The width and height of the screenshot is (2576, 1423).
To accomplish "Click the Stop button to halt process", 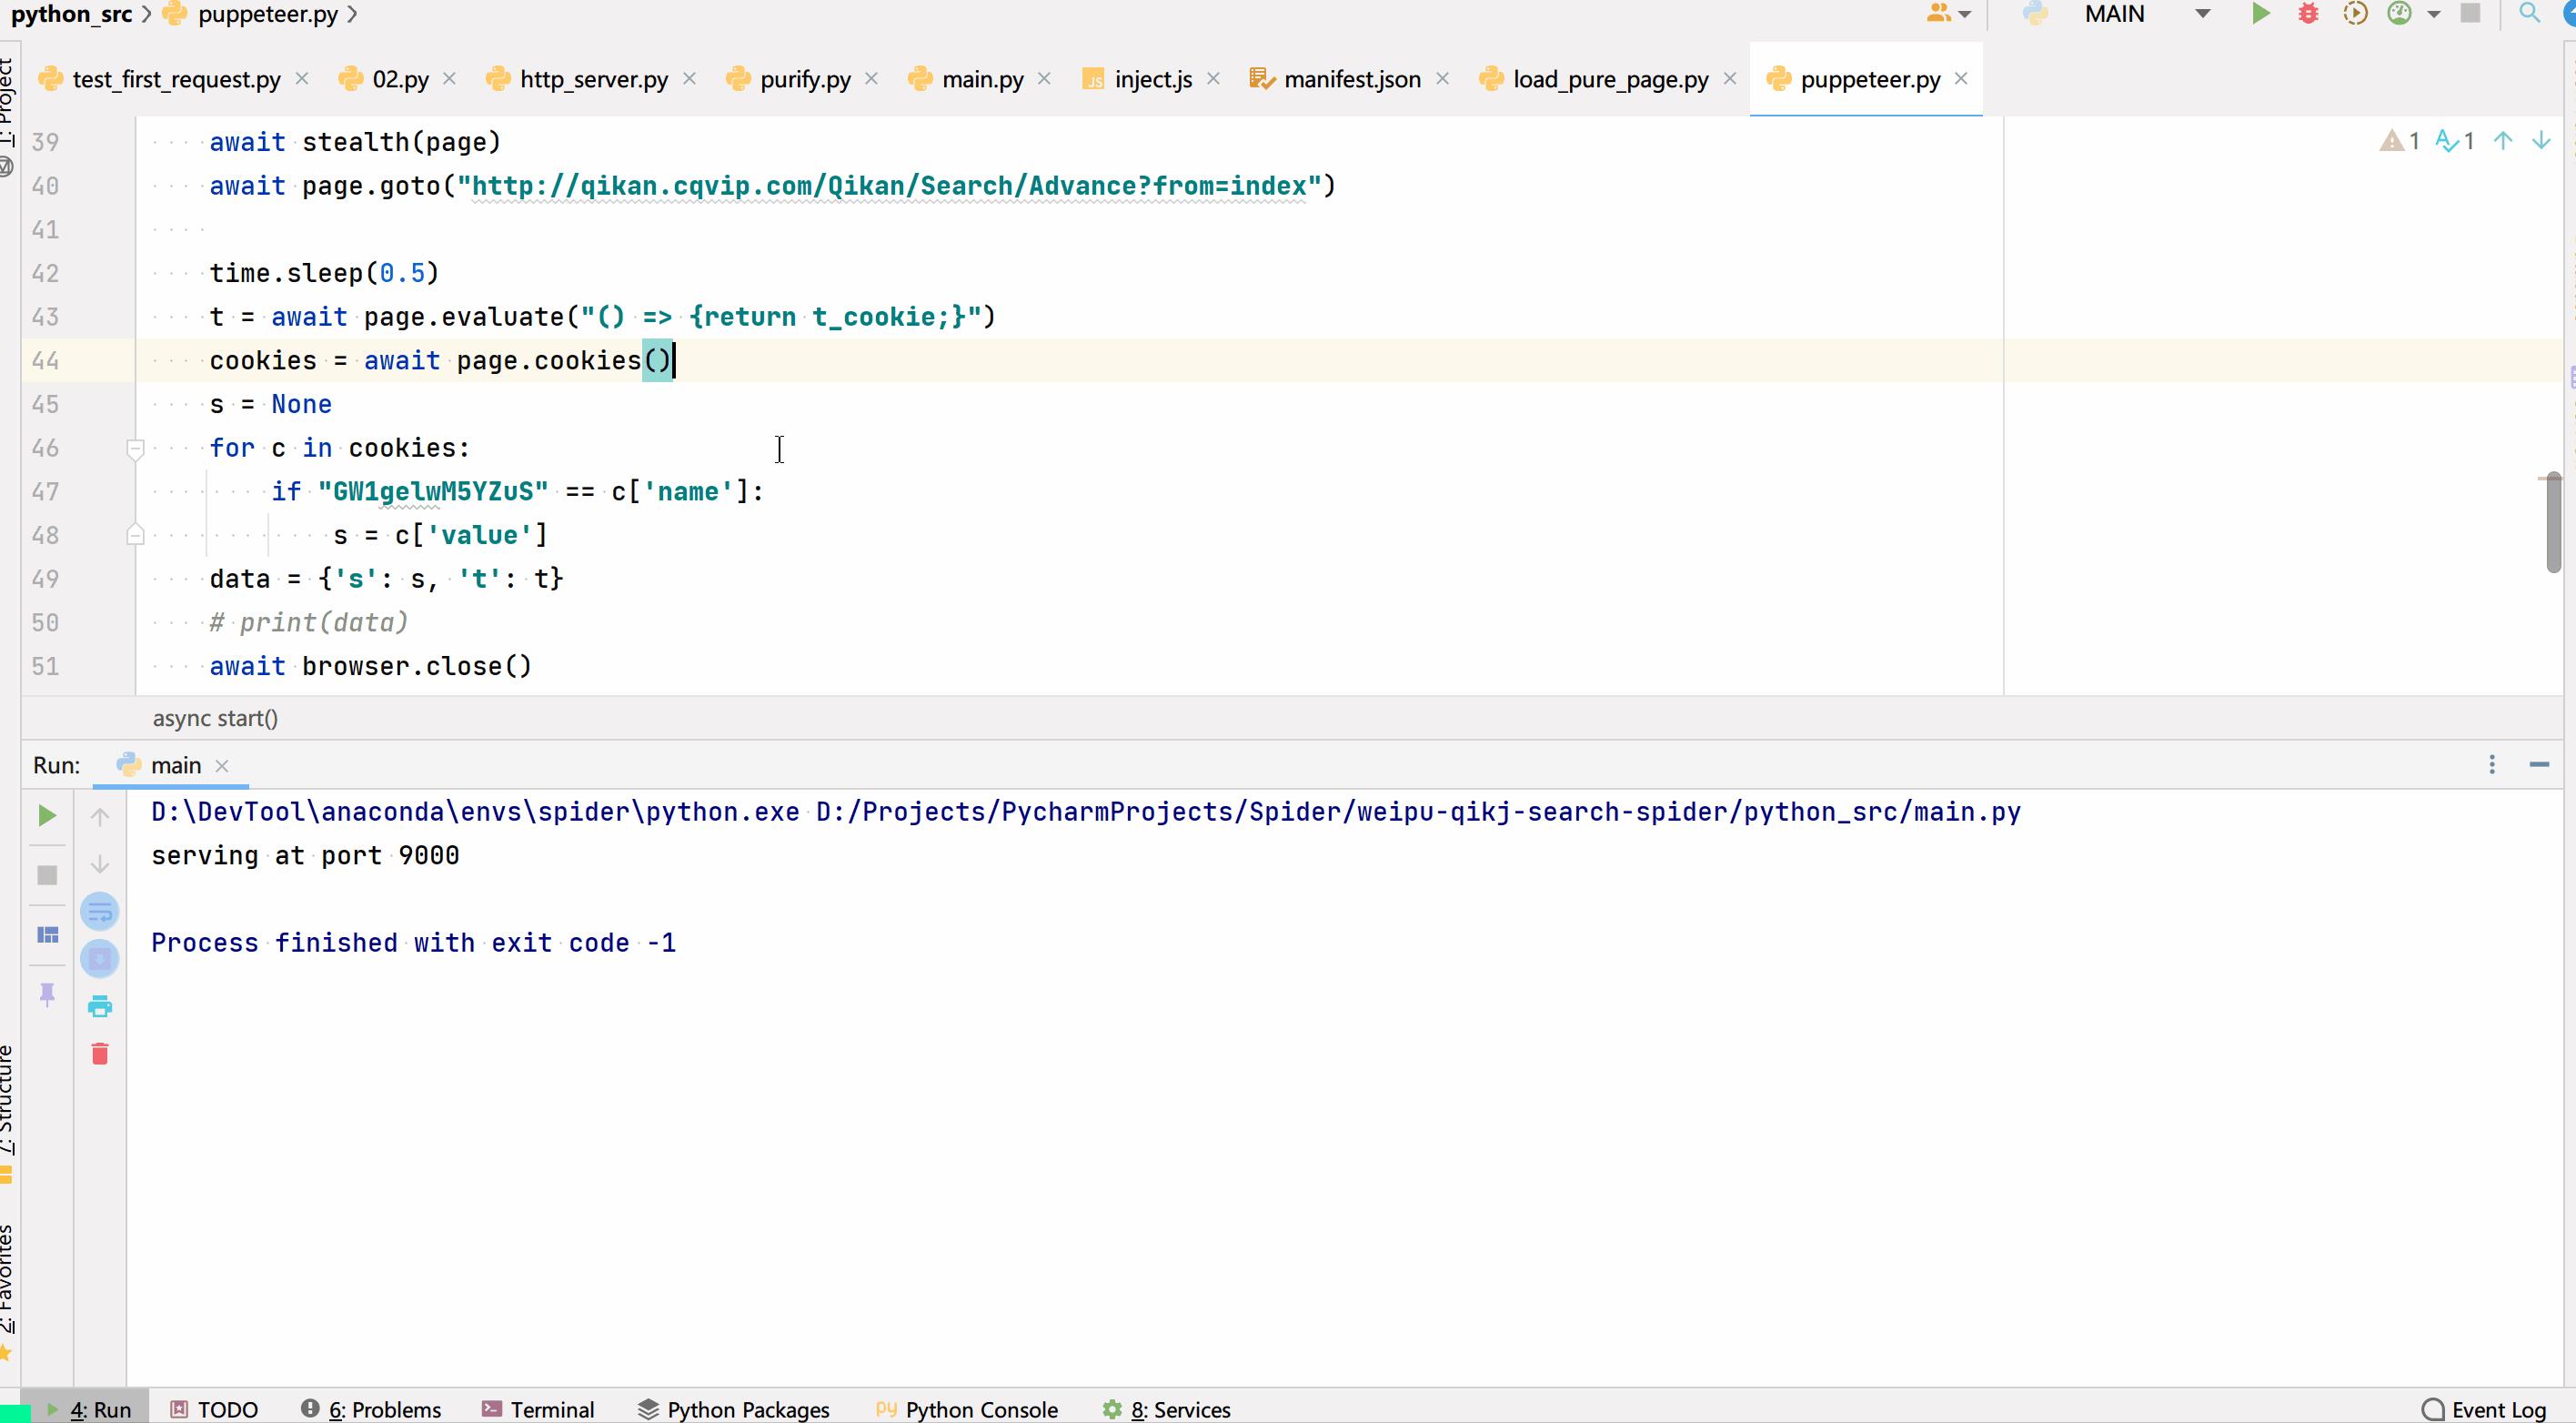I will tap(47, 876).
